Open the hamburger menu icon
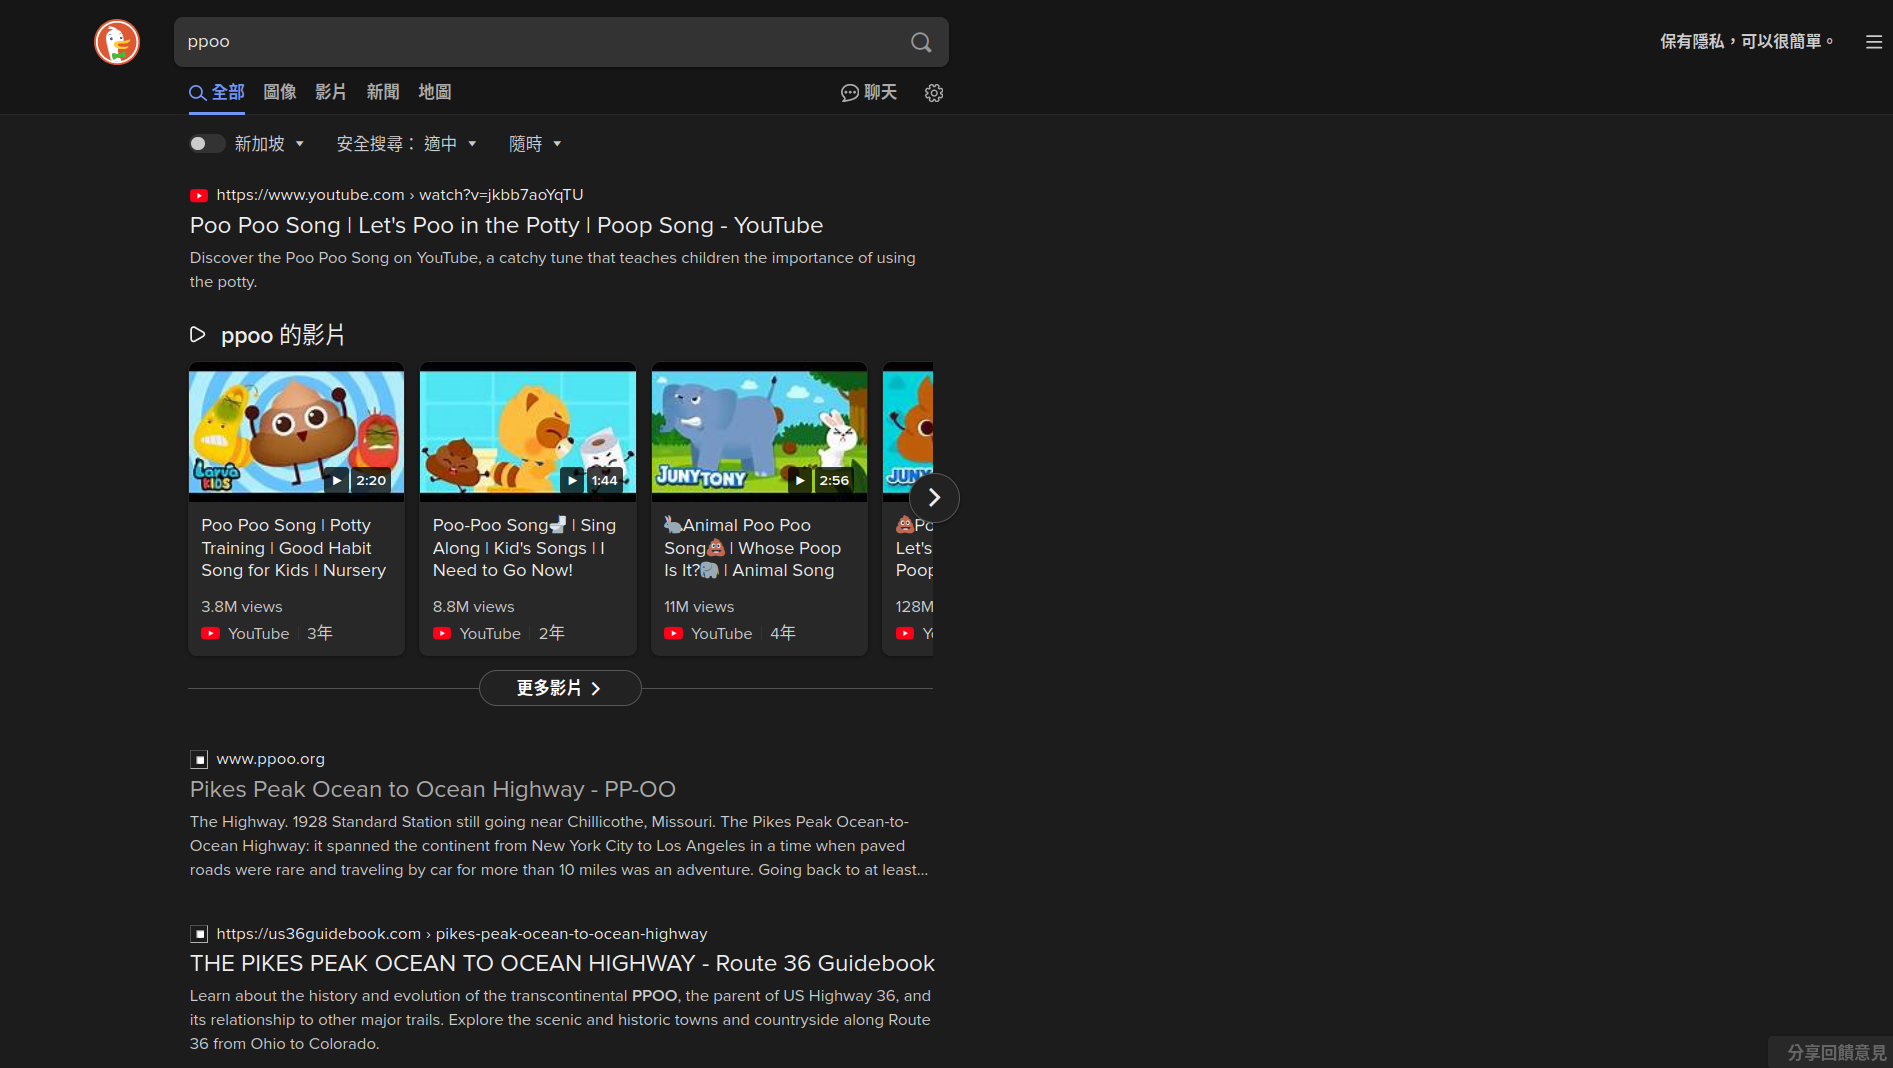The image size is (1893, 1068). click(x=1874, y=42)
